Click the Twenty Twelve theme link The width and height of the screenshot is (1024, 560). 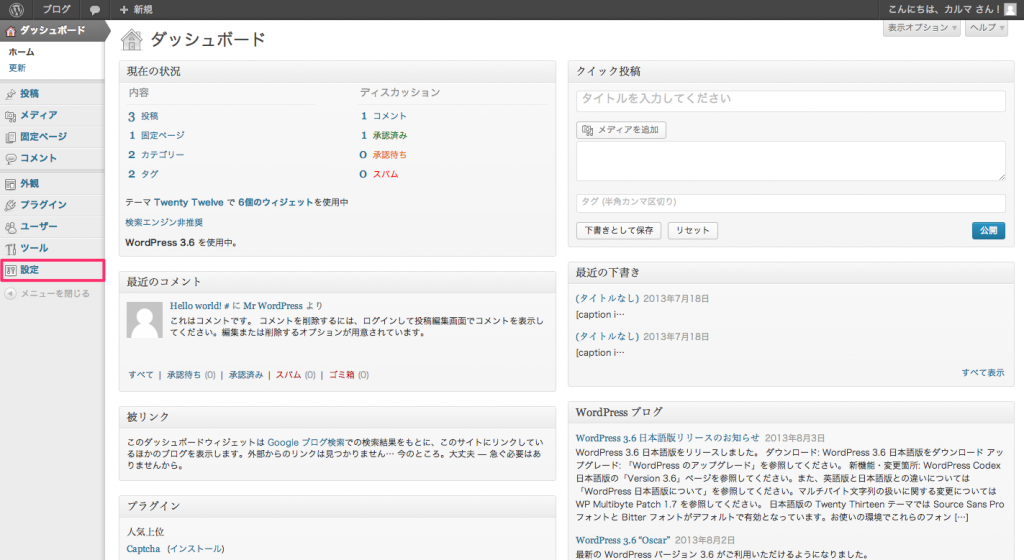189,202
